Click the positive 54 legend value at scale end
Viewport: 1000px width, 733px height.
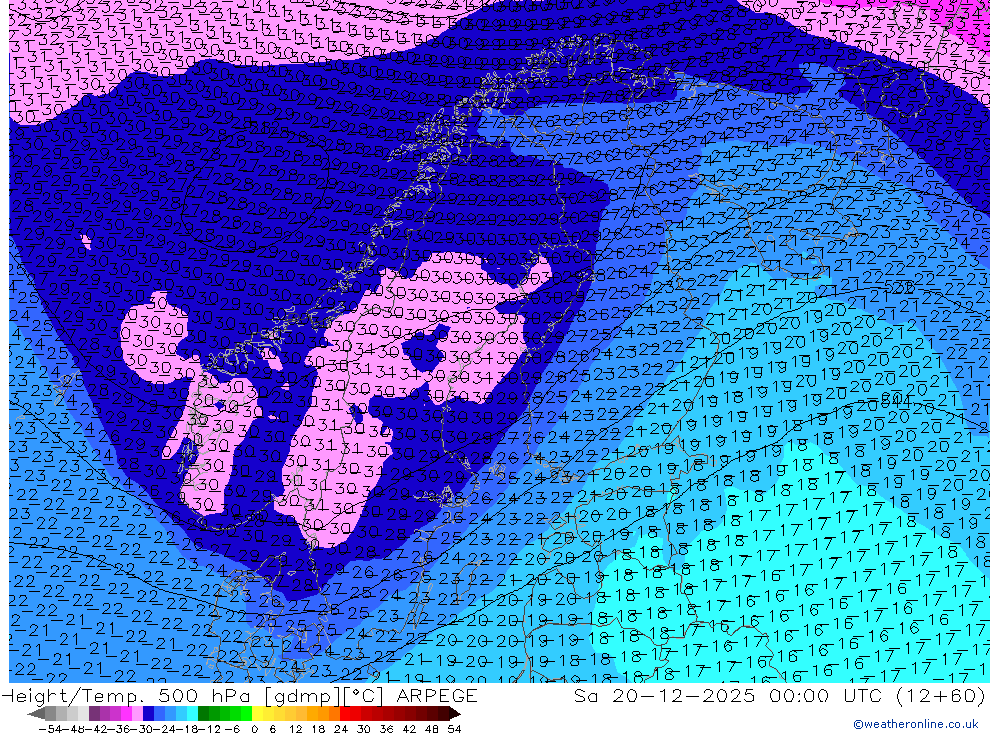pos(454,729)
